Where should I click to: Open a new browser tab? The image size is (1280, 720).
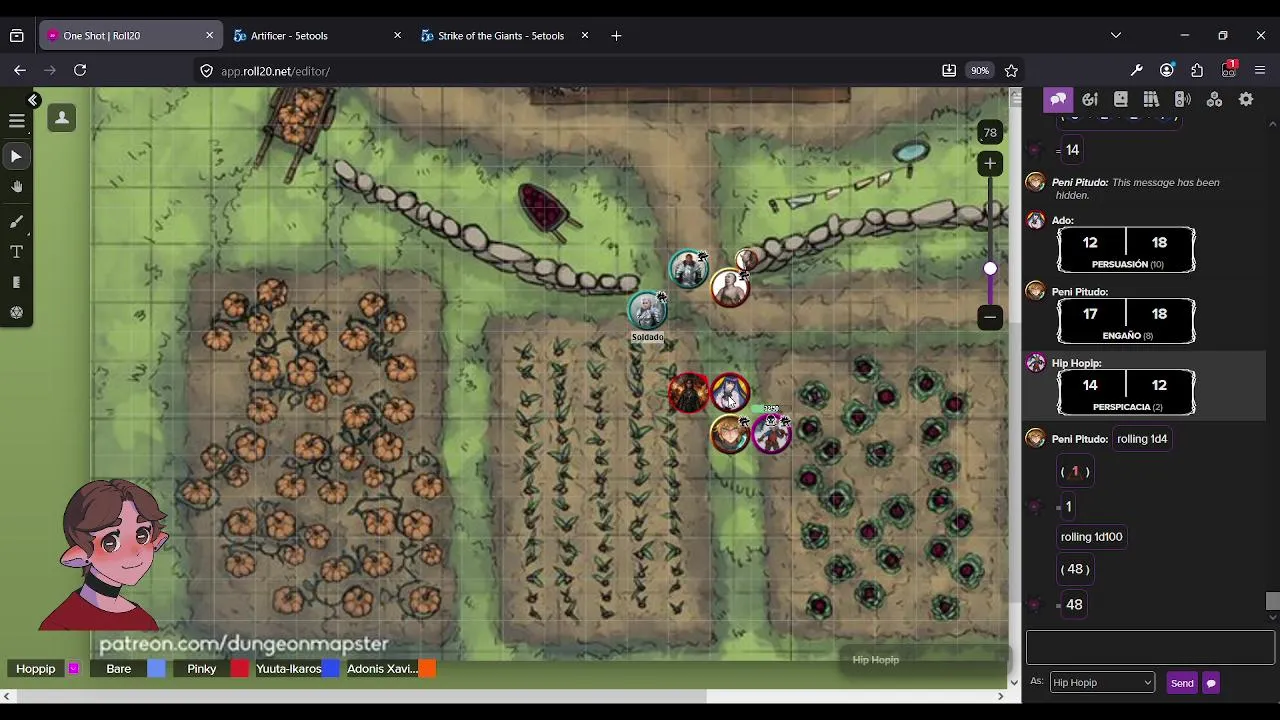pyautogui.click(x=616, y=36)
